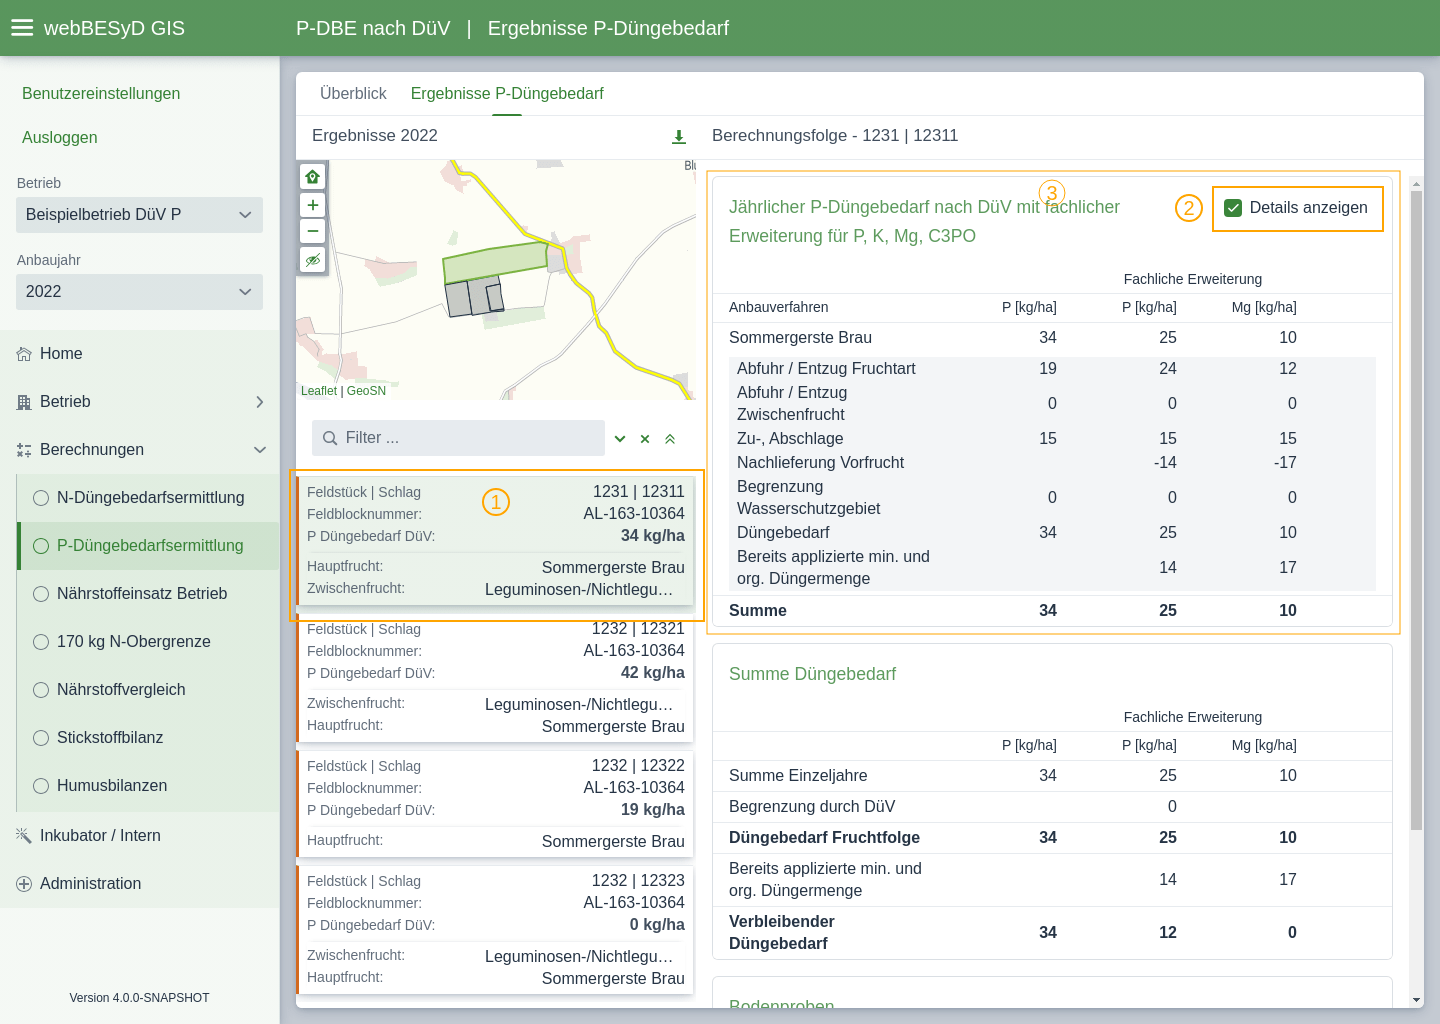Viewport: 1440px width, 1024px height.
Task: Click the 'Sommergerste Brau' row in Anbauverfahren table
Action: click(x=1052, y=338)
